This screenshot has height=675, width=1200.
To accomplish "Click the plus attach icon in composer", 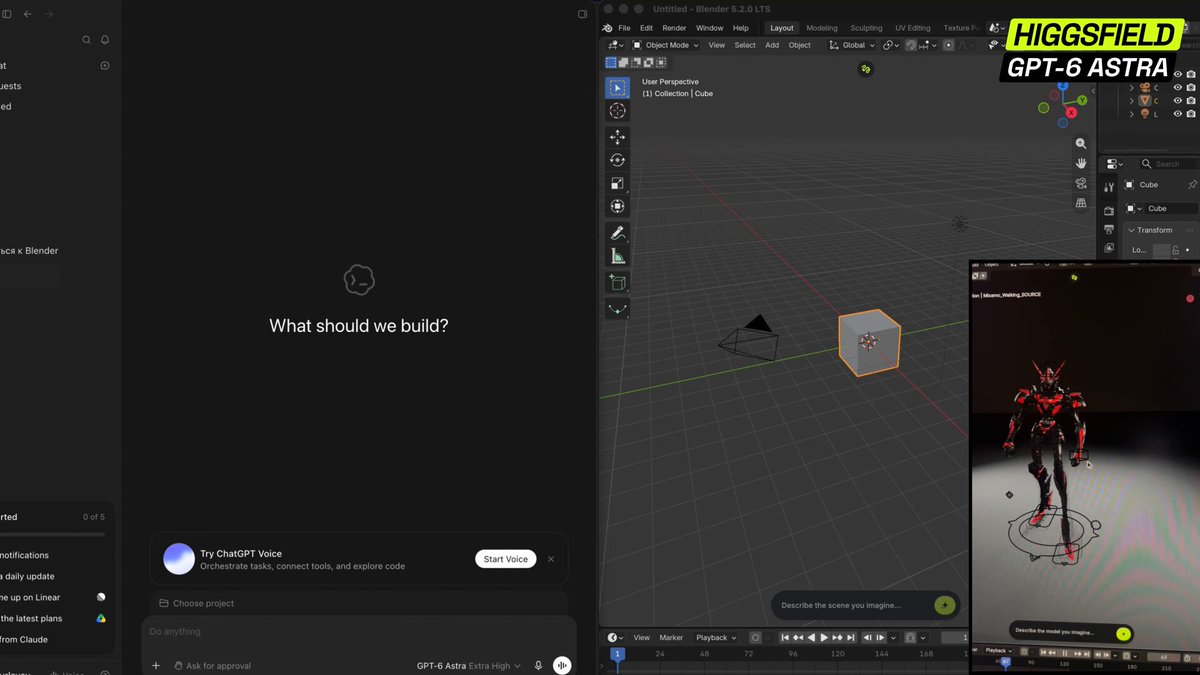I will click(x=156, y=665).
